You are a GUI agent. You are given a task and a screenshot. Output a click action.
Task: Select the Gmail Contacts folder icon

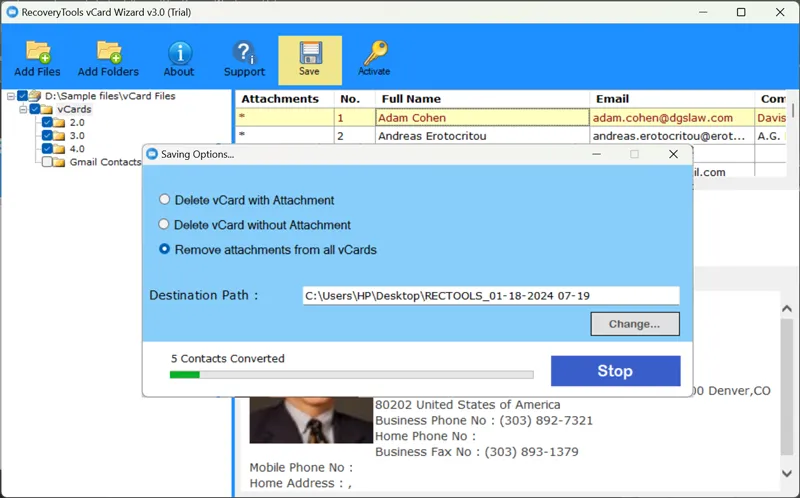59,162
